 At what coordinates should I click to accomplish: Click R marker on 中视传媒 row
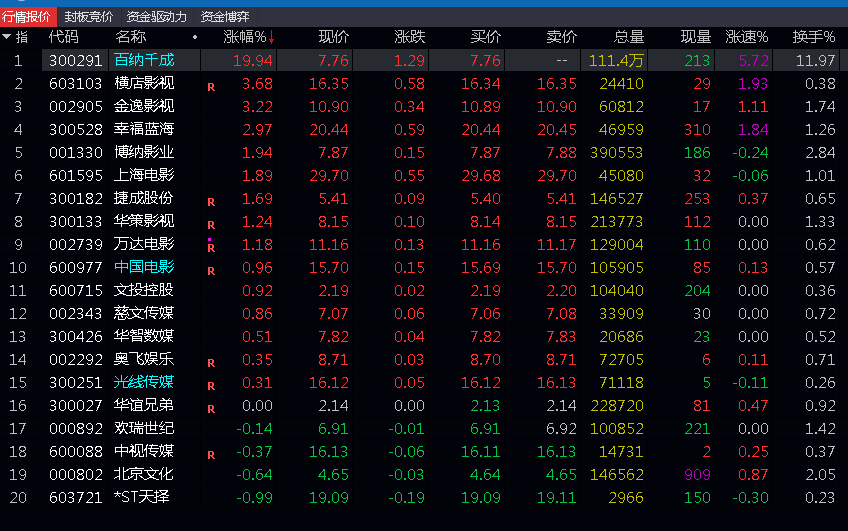(211, 455)
